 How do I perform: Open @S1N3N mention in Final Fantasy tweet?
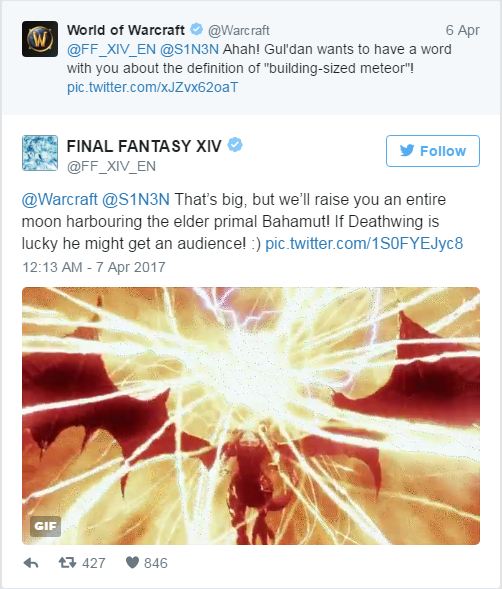pyautogui.click(x=136, y=199)
